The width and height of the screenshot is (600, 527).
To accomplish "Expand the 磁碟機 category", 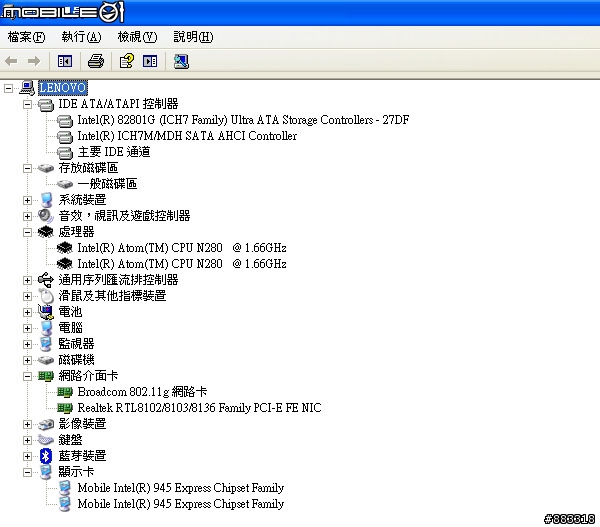I will click(x=27, y=361).
